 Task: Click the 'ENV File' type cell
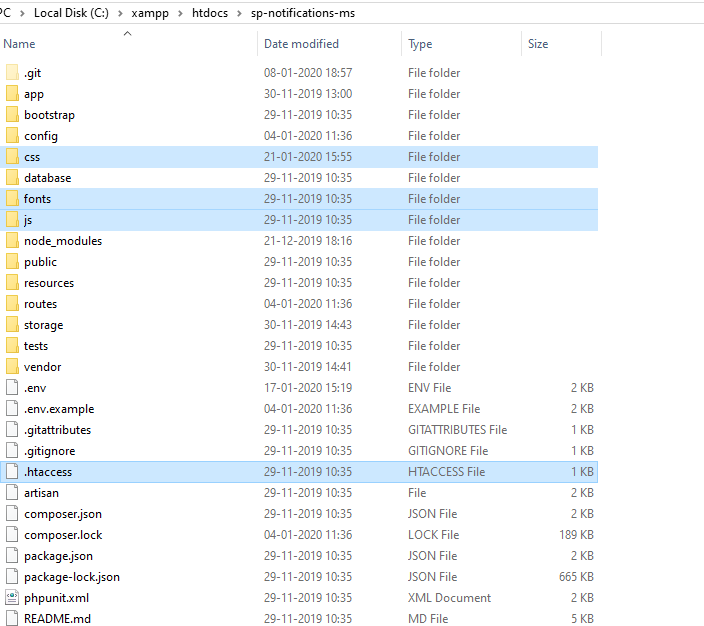coord(430,388)
